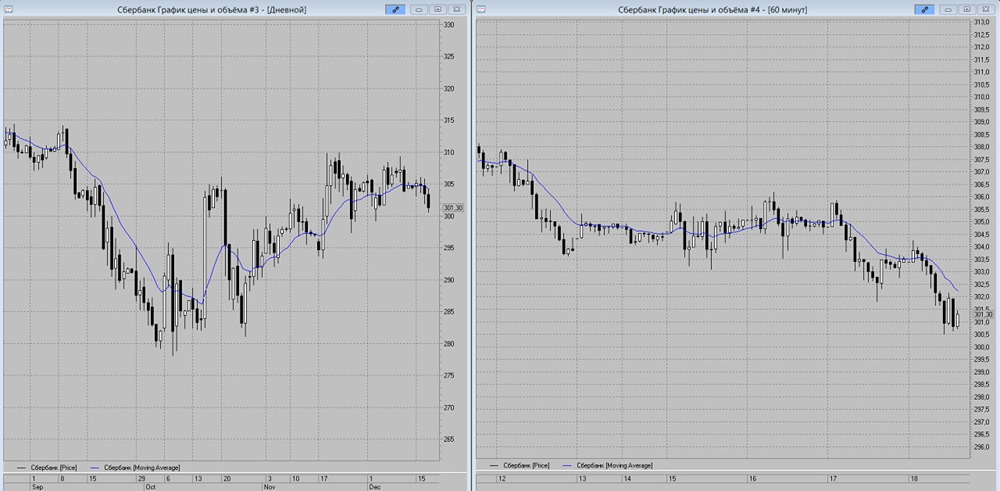Toggle the blue link icon in the #3 Дневной window
Viewport: 1000px width, 491px height.
point(395,10)
